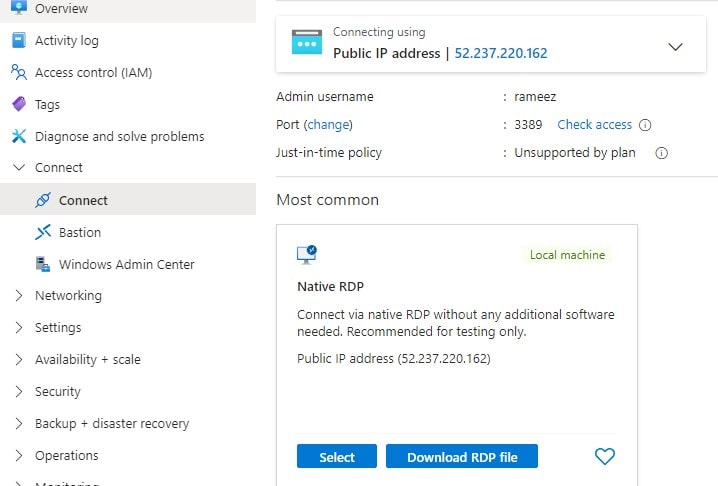Click the Just-in-time policy label

pos(329,153)
